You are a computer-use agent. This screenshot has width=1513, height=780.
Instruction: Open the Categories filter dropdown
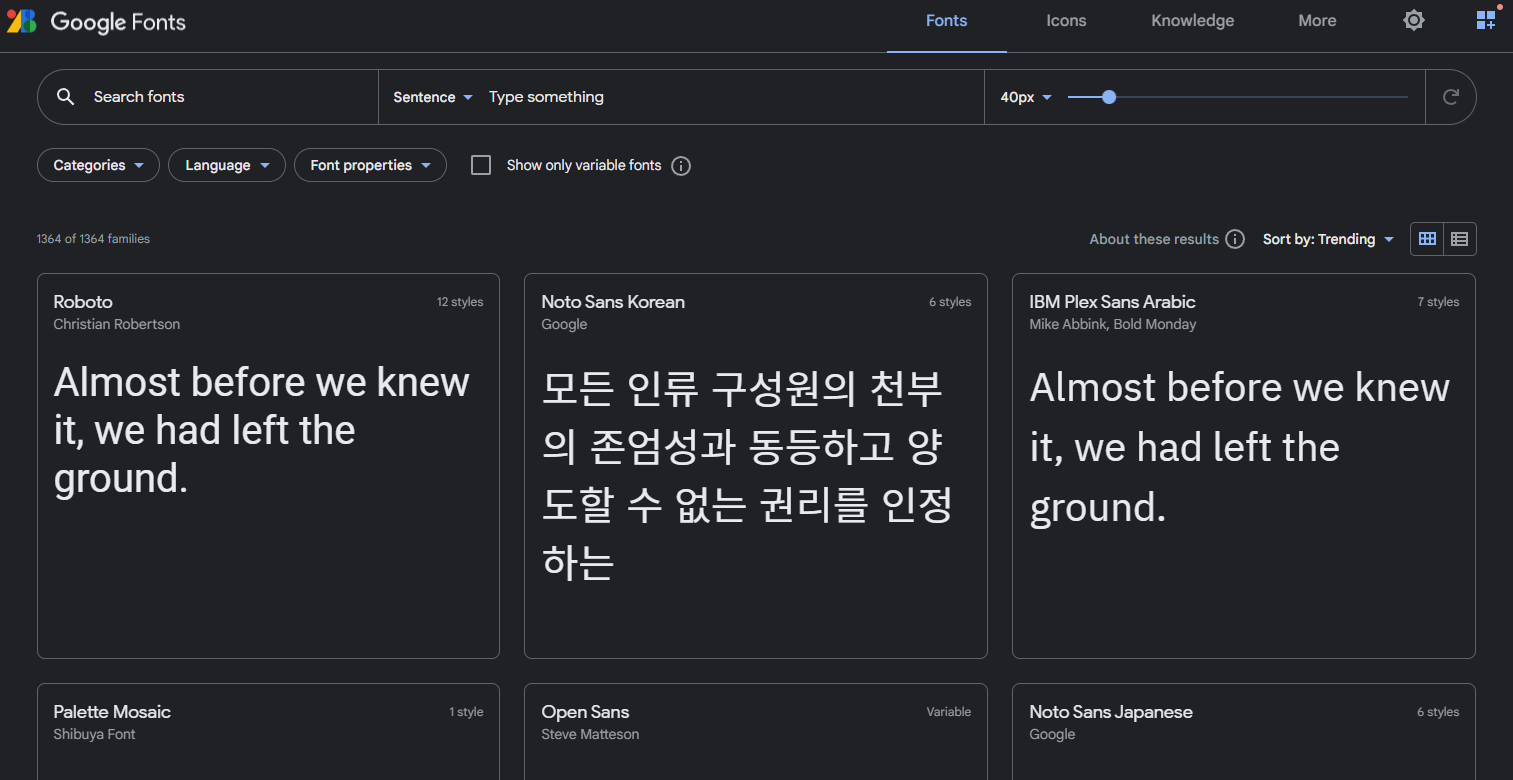[98, 165]
